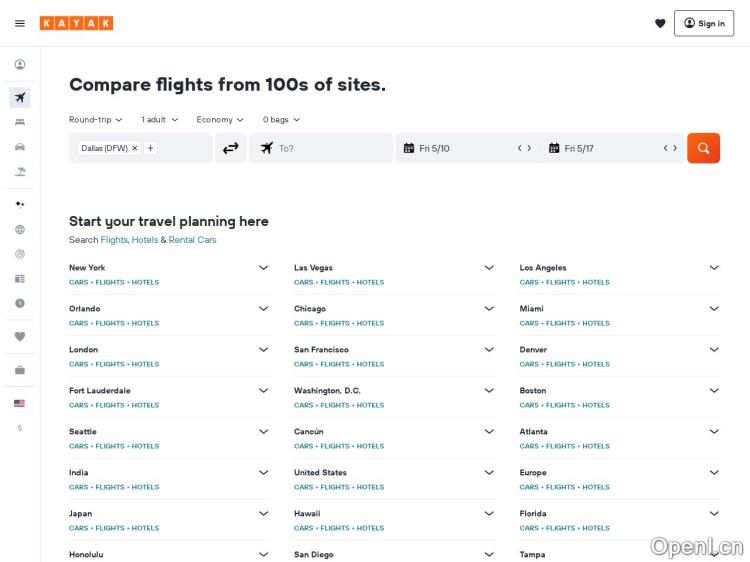750x562 pixels.
Task: Select the palm tree packages icon
Action: point(19,171)
